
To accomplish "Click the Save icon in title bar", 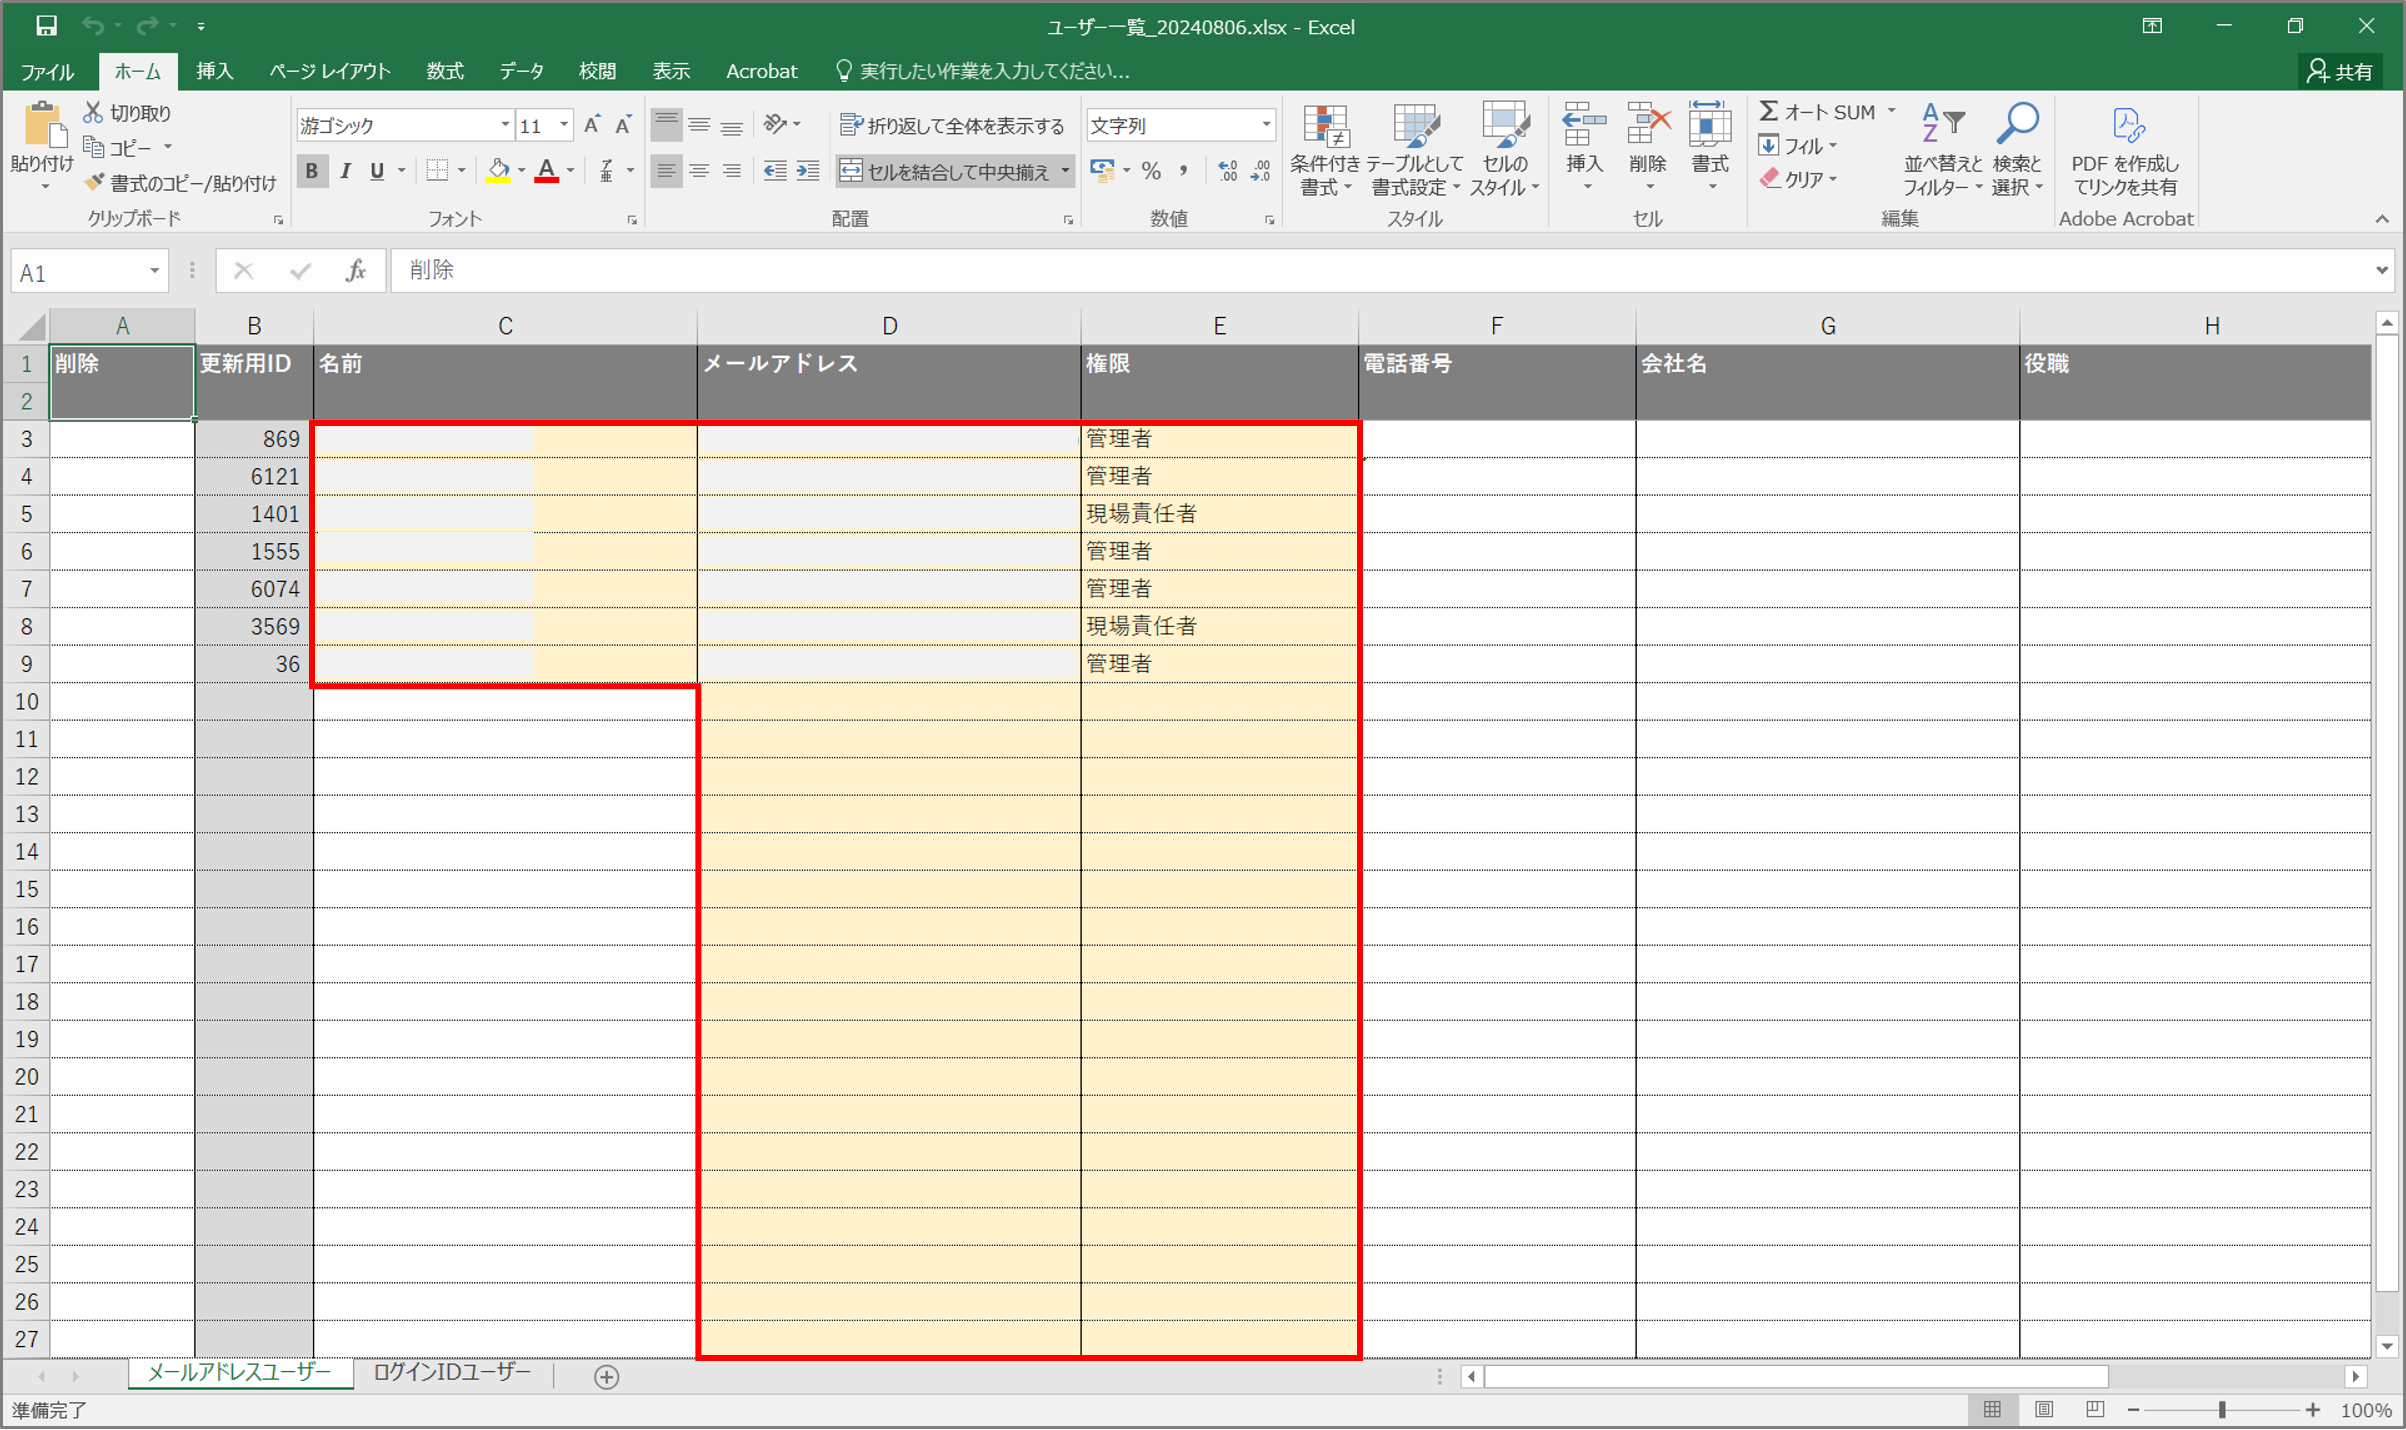I will (46, 26).
